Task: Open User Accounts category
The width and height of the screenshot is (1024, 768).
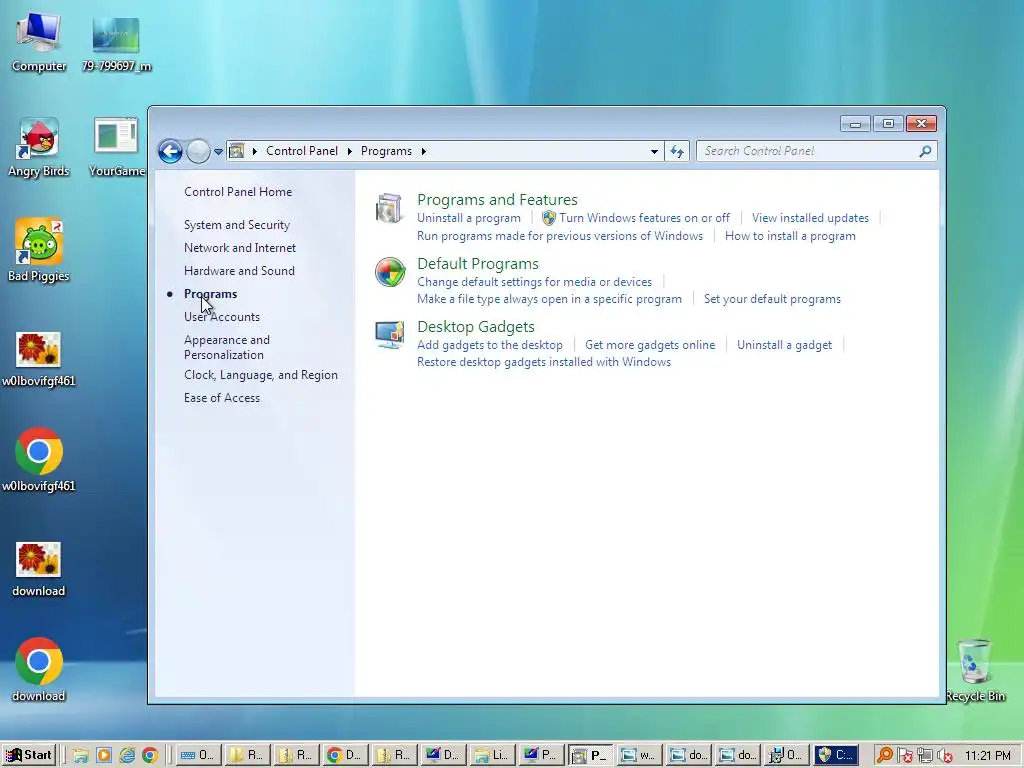Action: 221,317
